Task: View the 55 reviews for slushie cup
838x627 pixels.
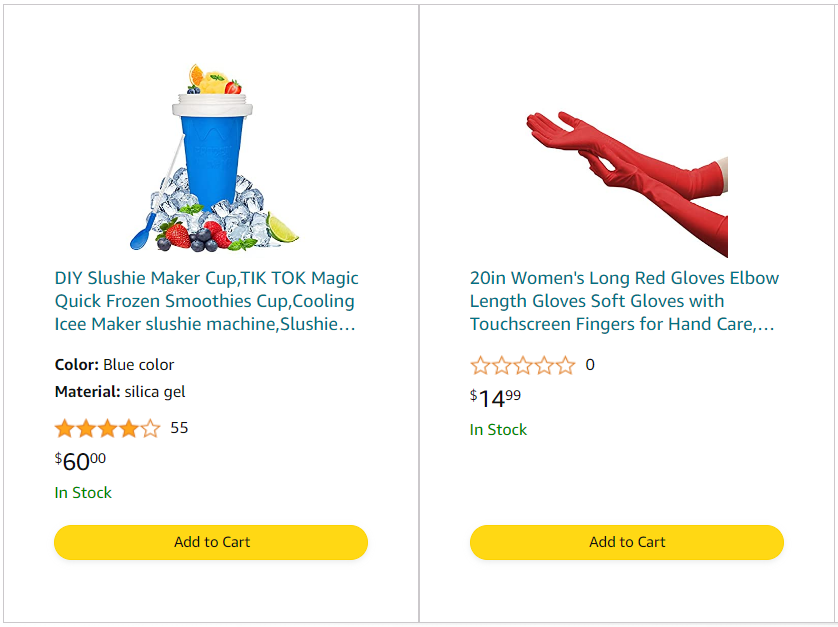Action: (x=179, y=428)
